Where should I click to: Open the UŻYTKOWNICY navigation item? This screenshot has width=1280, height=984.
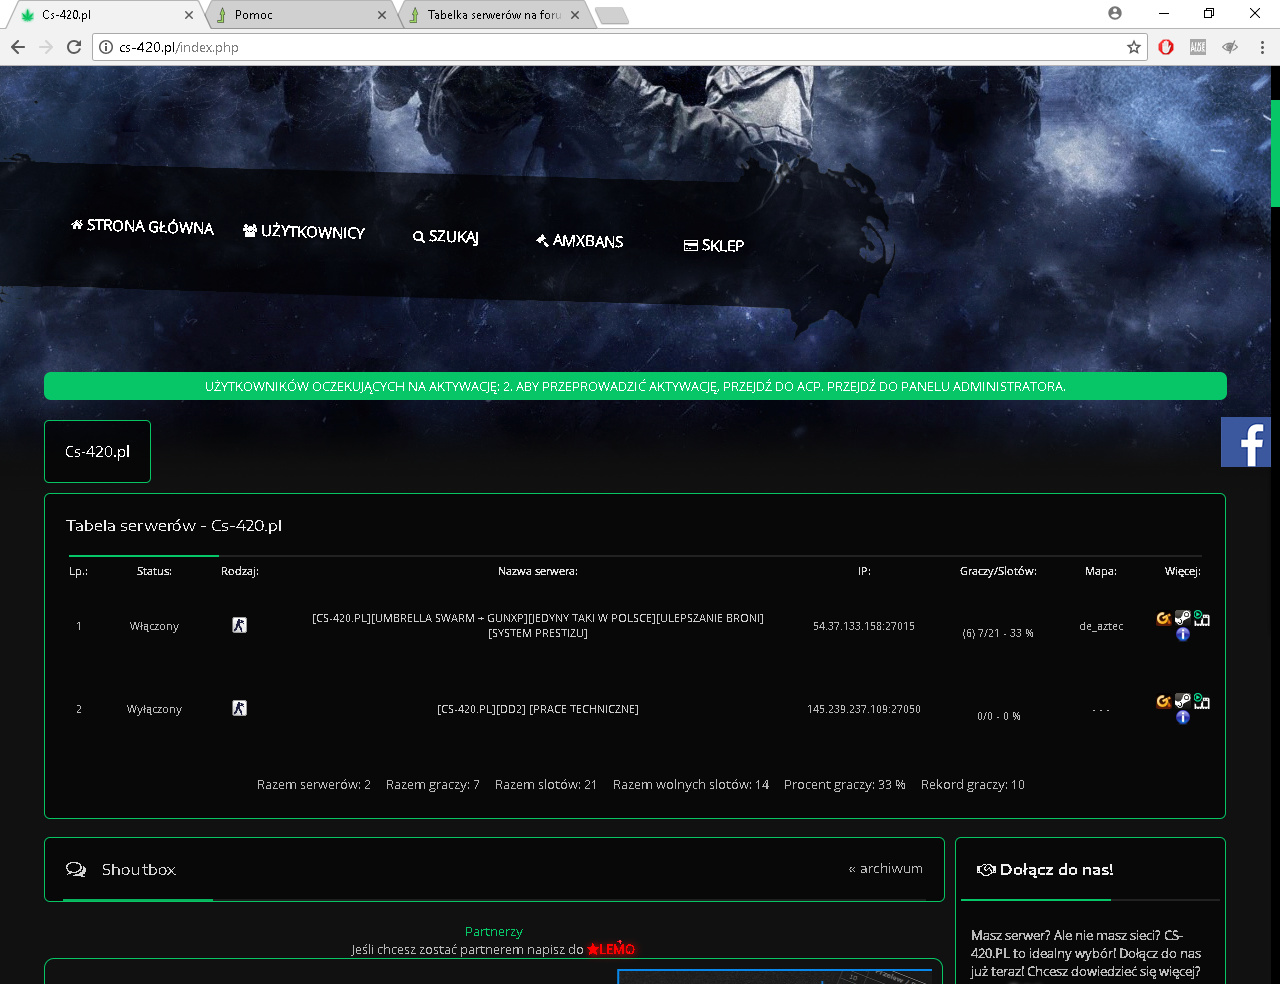click(x=304, y=232)
